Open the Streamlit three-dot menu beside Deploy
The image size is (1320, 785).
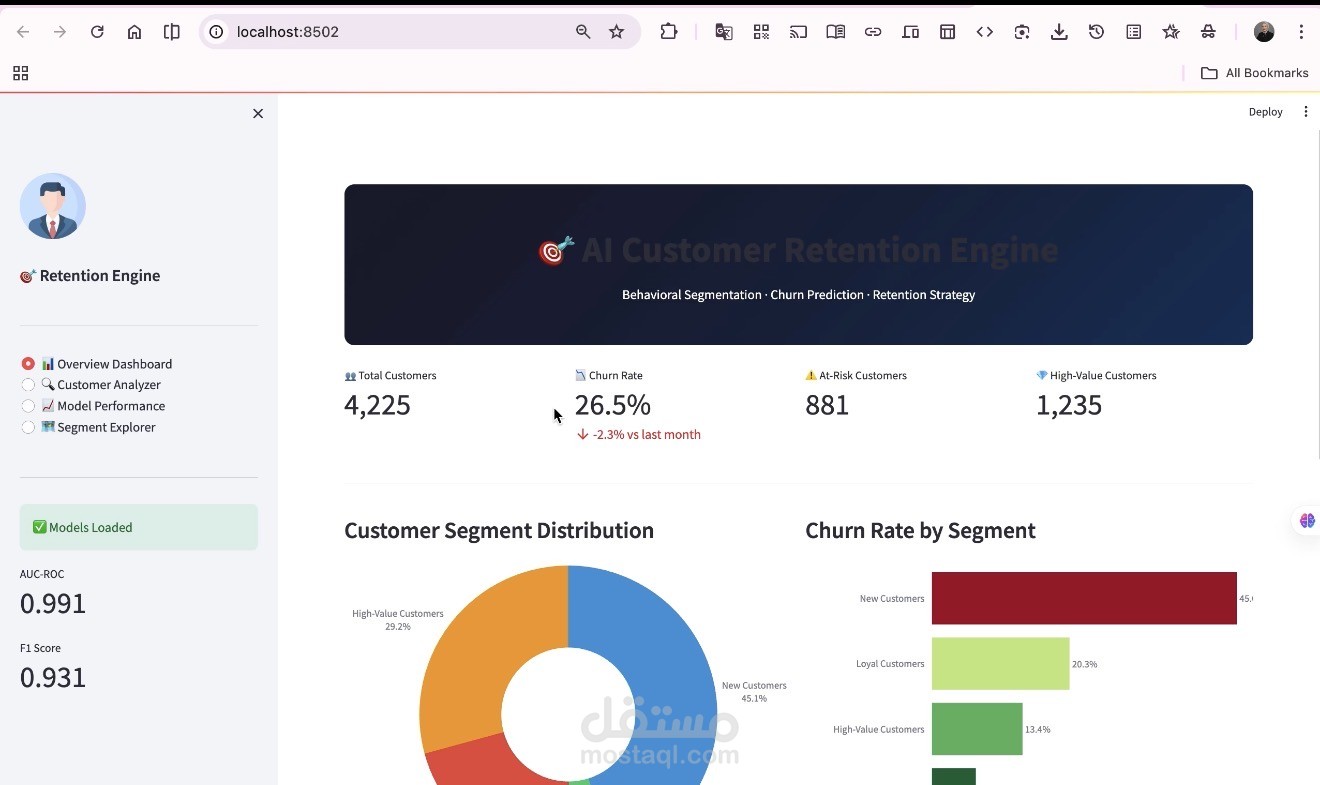point(1305,112)
